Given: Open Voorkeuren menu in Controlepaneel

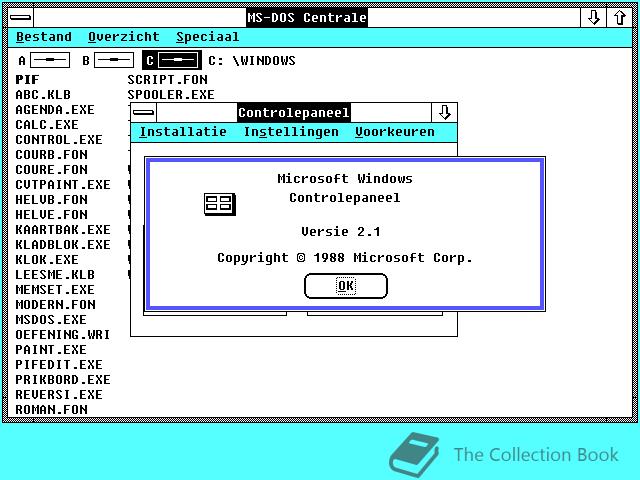Looking at the screenshot, I should 395,132.
